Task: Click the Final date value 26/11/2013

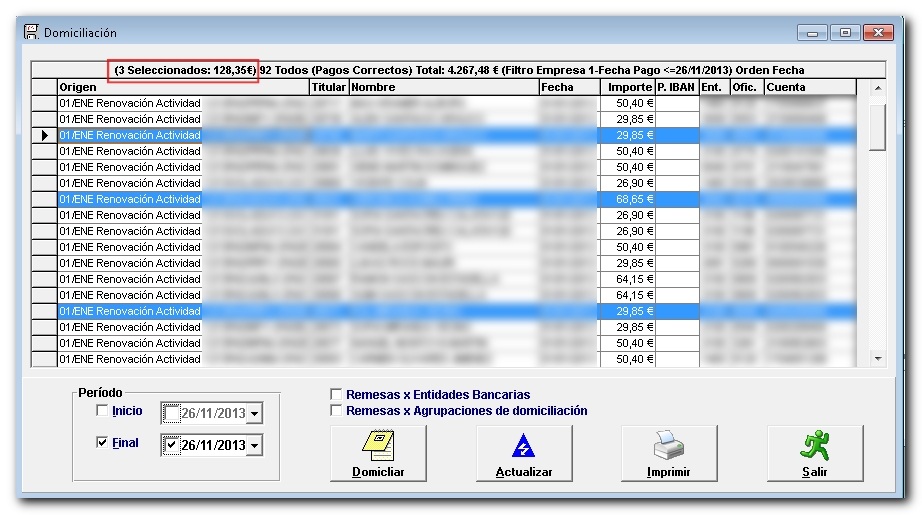Action: pos(213,445)
